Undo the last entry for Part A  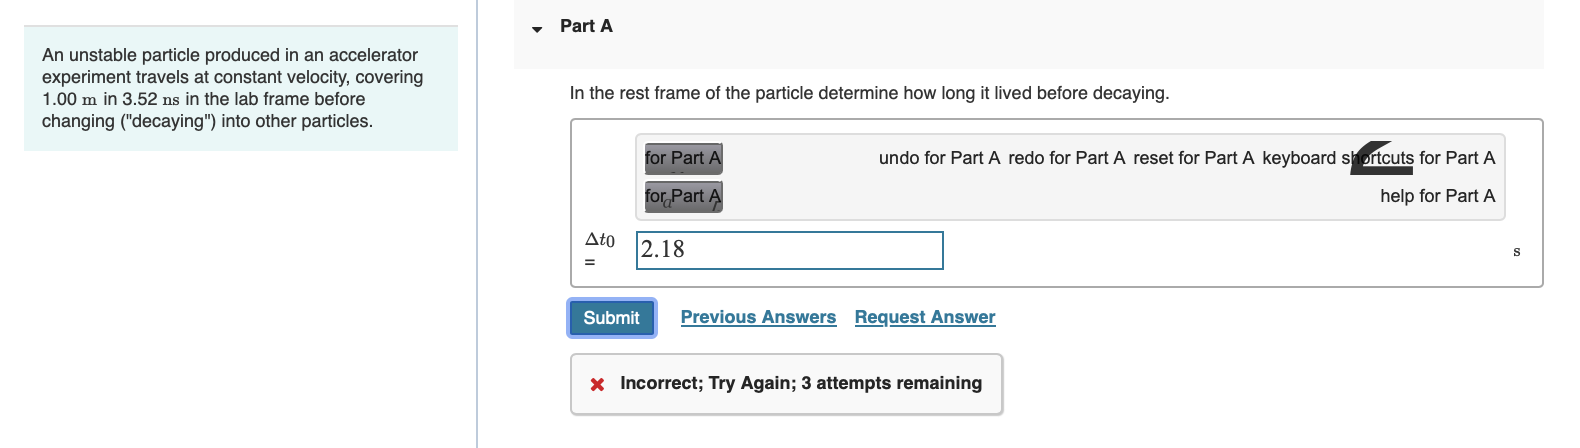[x=939, y=158]
